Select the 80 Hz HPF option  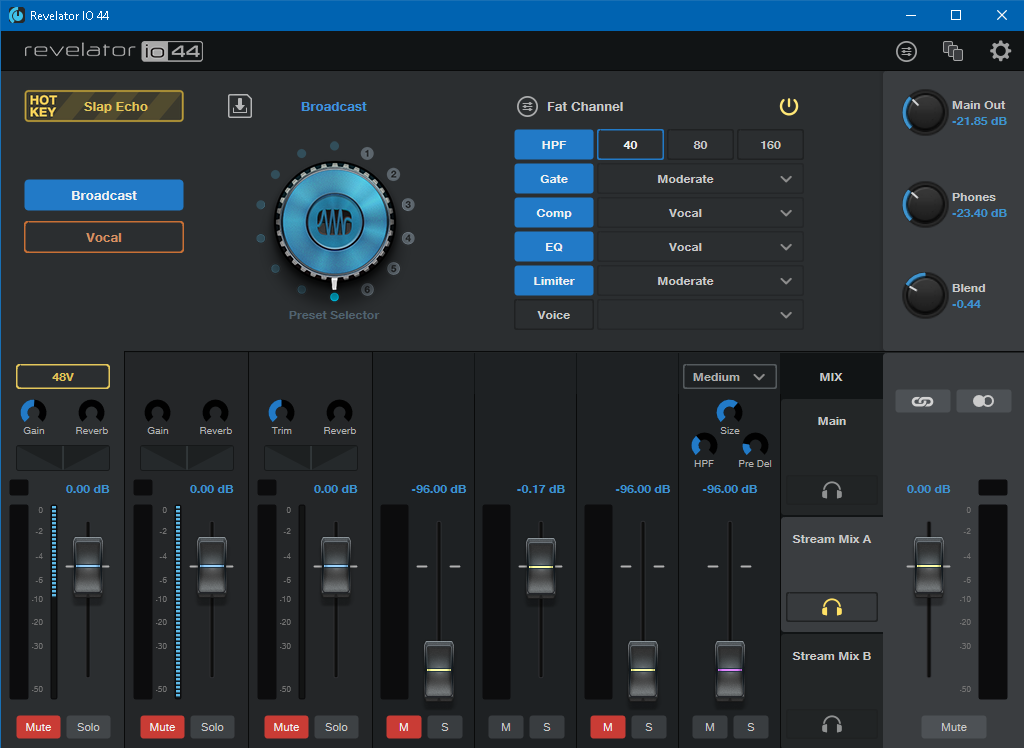coord(700,145)
